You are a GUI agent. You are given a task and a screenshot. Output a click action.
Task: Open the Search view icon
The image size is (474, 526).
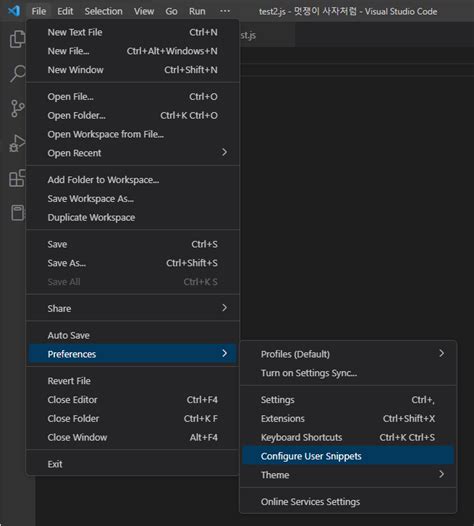[17, 73]
